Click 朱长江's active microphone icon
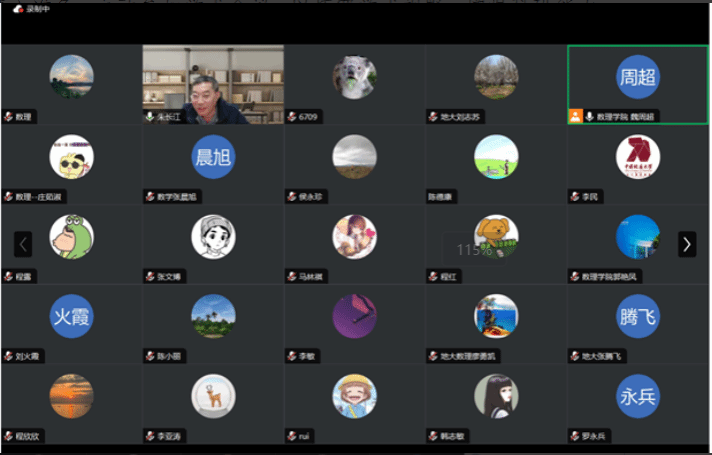712x455 pixels. pos(150,117)
